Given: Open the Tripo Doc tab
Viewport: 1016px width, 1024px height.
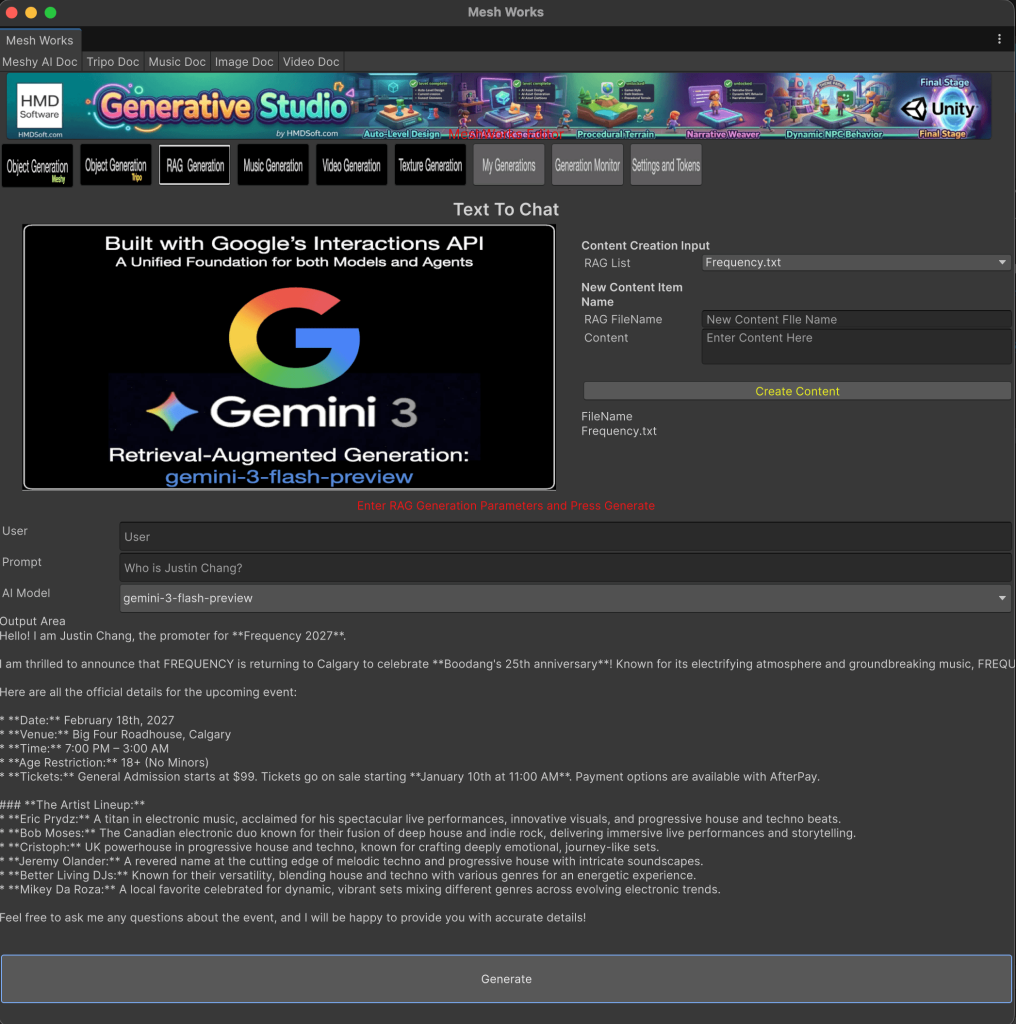Looking at the screenshot, I should (113, 61).
